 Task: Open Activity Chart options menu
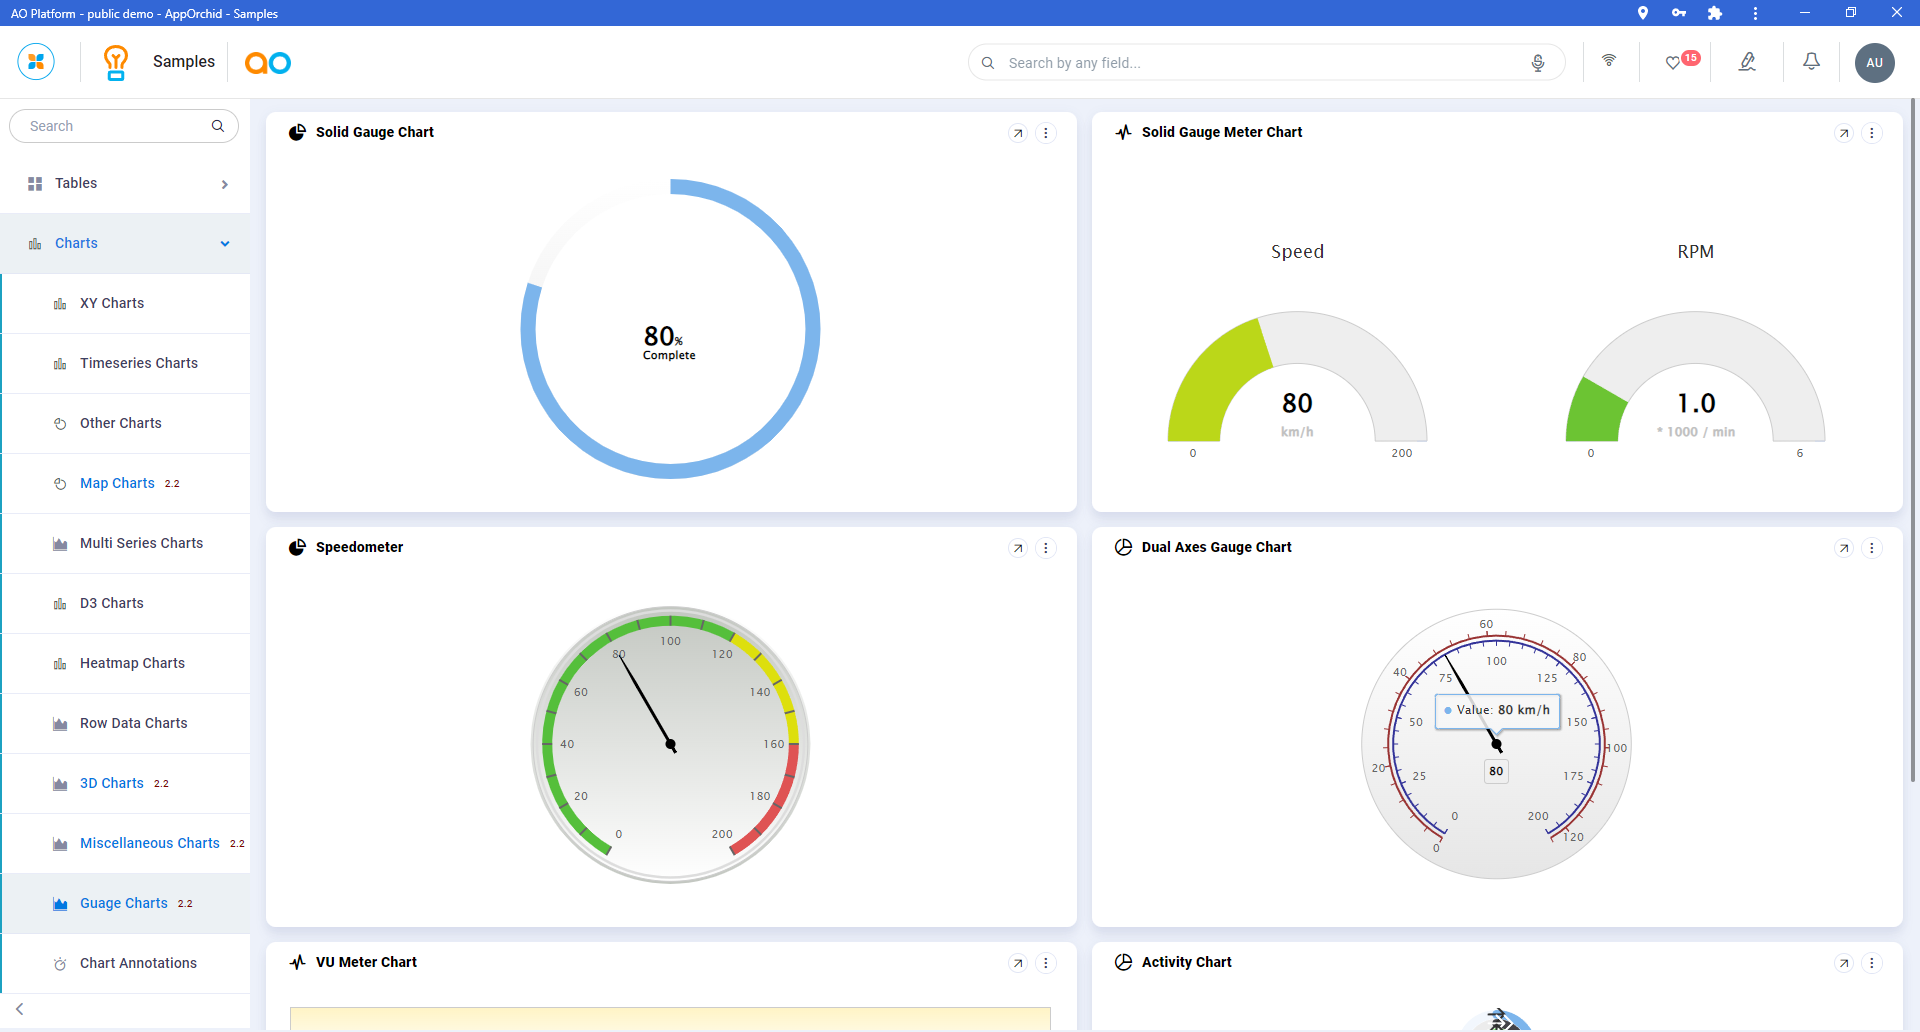(x=1872, y=963)
